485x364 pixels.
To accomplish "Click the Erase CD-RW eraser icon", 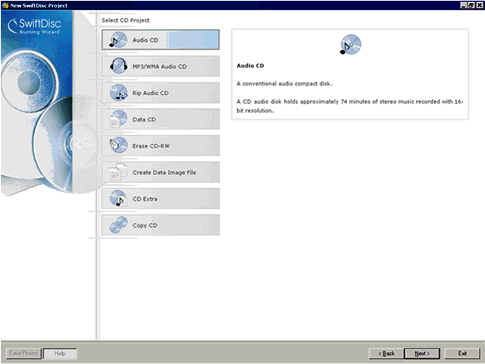I will pyautogui.click(x=118, y=145).
